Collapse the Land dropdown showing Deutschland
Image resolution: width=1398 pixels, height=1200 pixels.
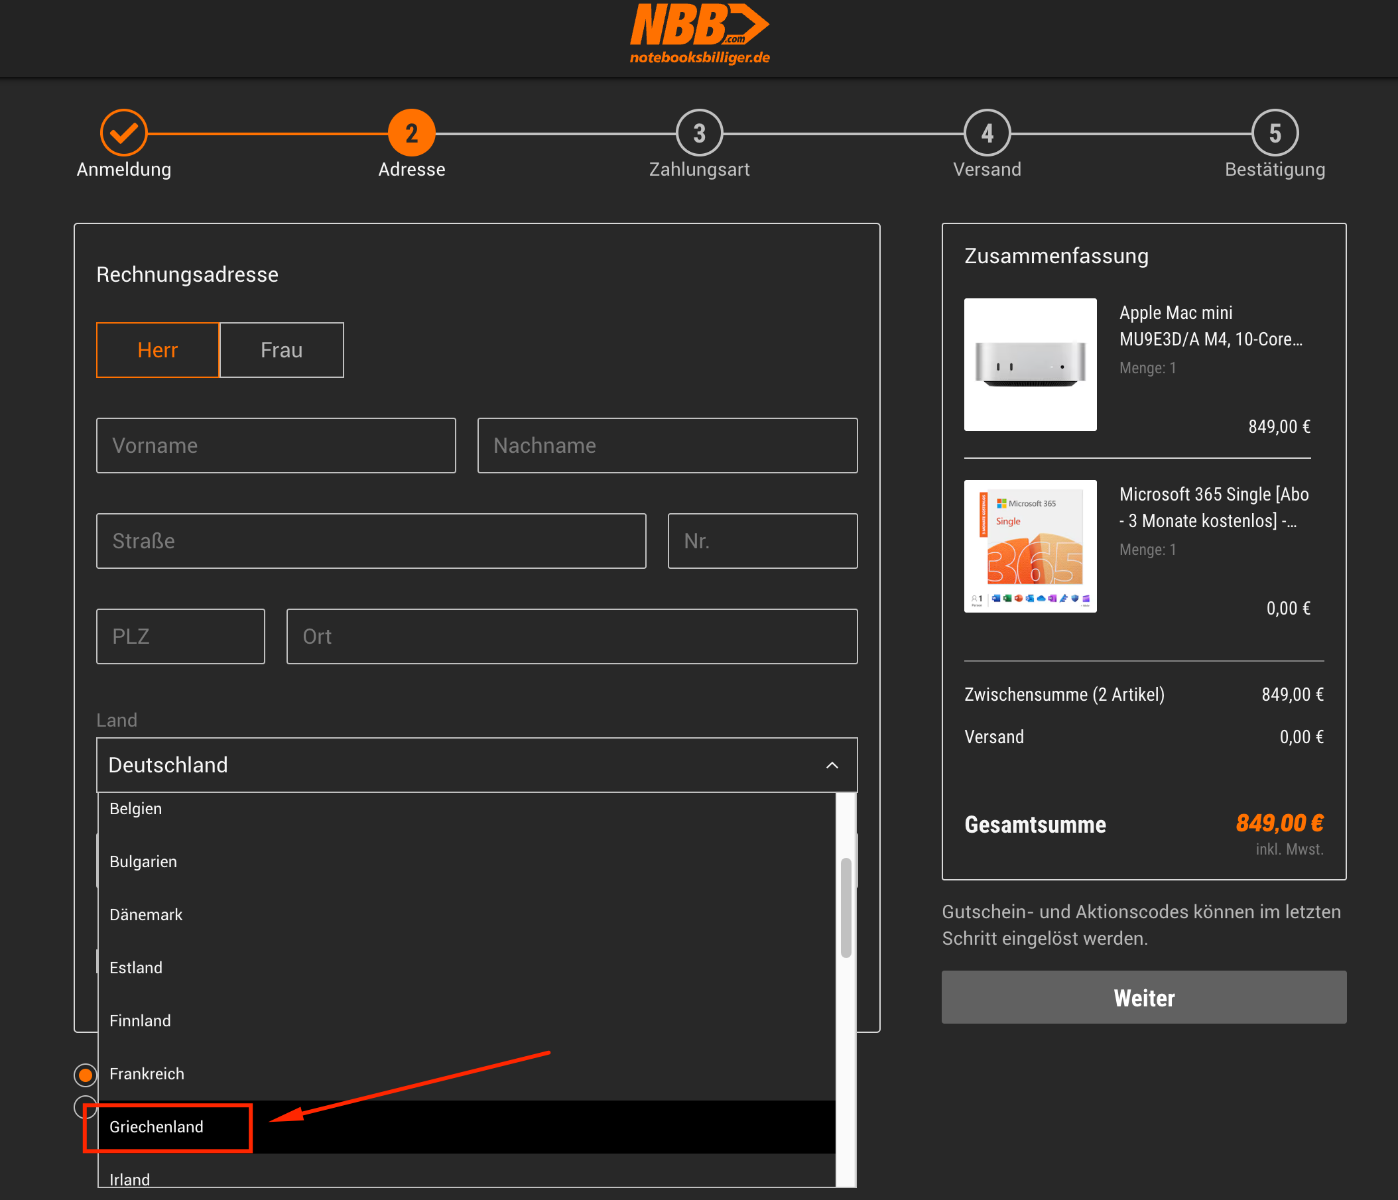point(477,765)
